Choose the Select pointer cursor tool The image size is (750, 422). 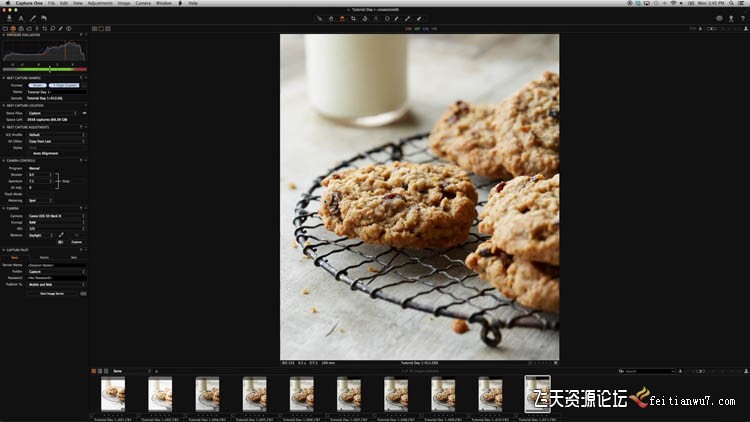pyautogui.click(x=320, y=19)
